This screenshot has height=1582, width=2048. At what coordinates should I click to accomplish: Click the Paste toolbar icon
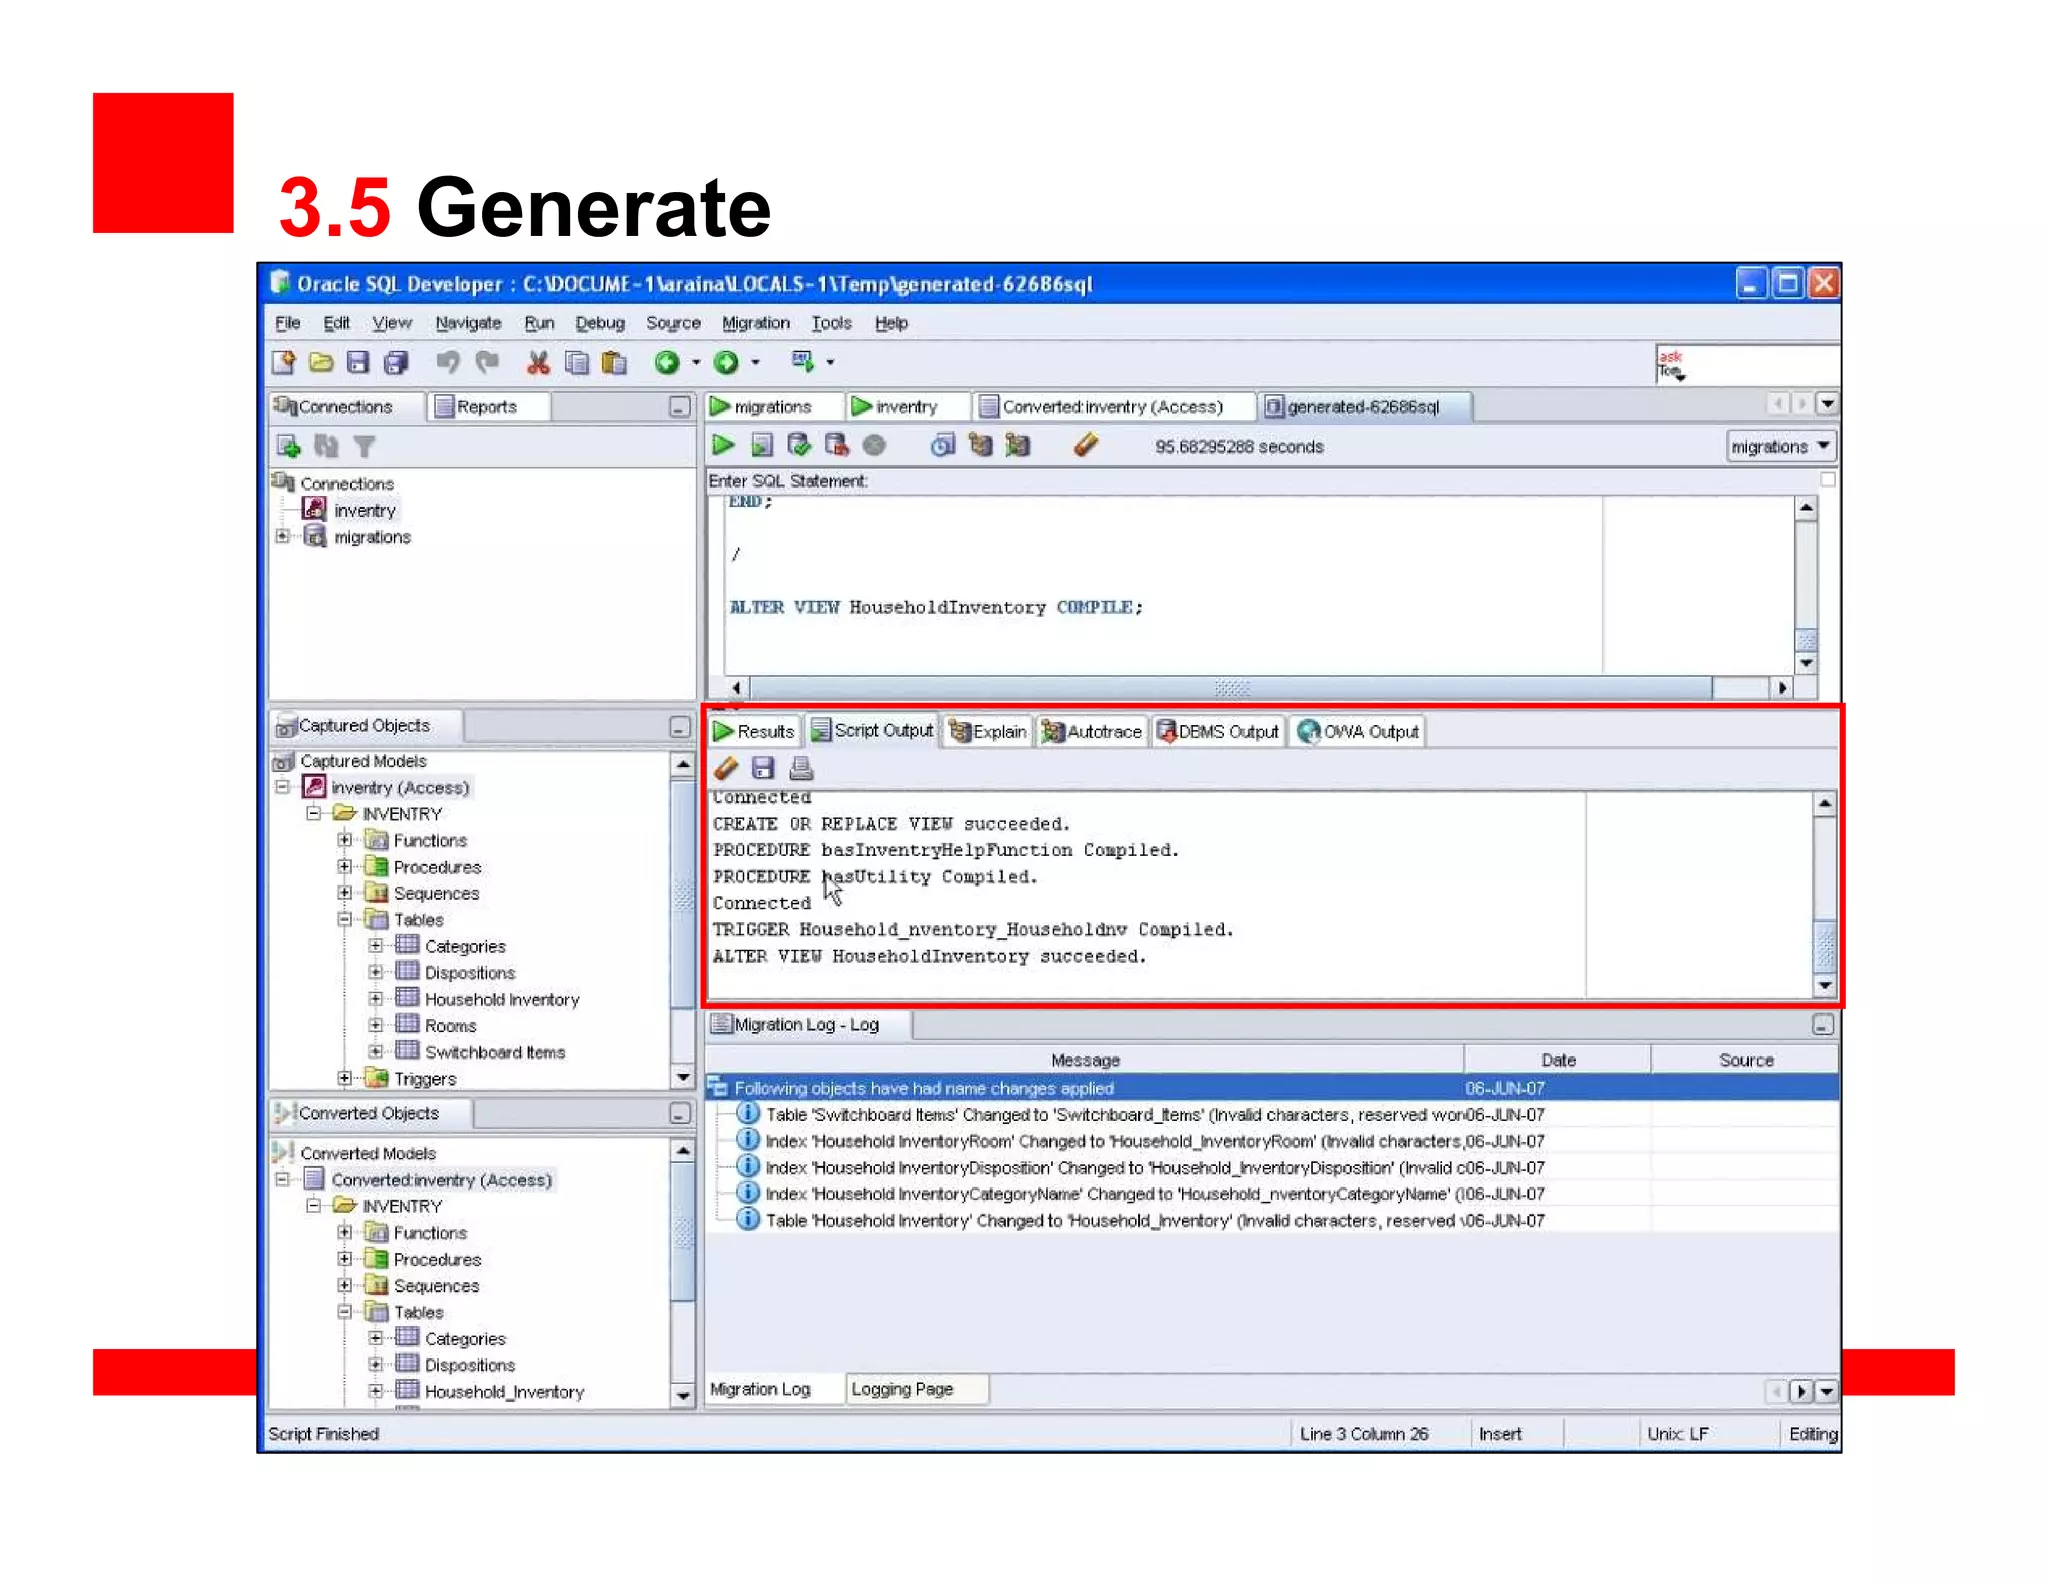pyautogui.click(x=614, y=362)
